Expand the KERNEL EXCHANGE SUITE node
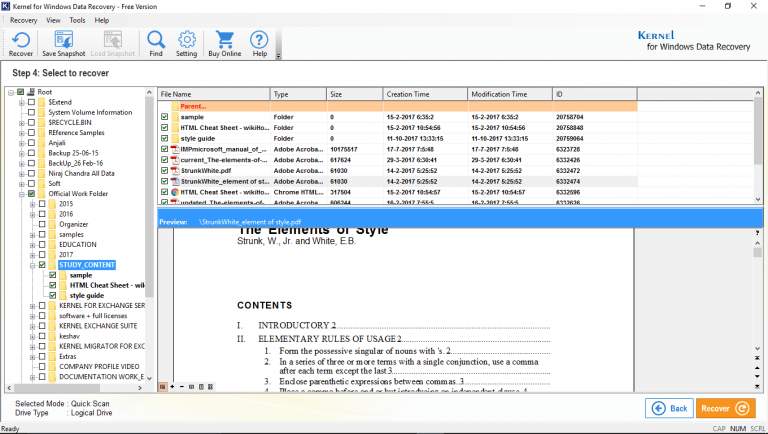 tap(32, 326)
